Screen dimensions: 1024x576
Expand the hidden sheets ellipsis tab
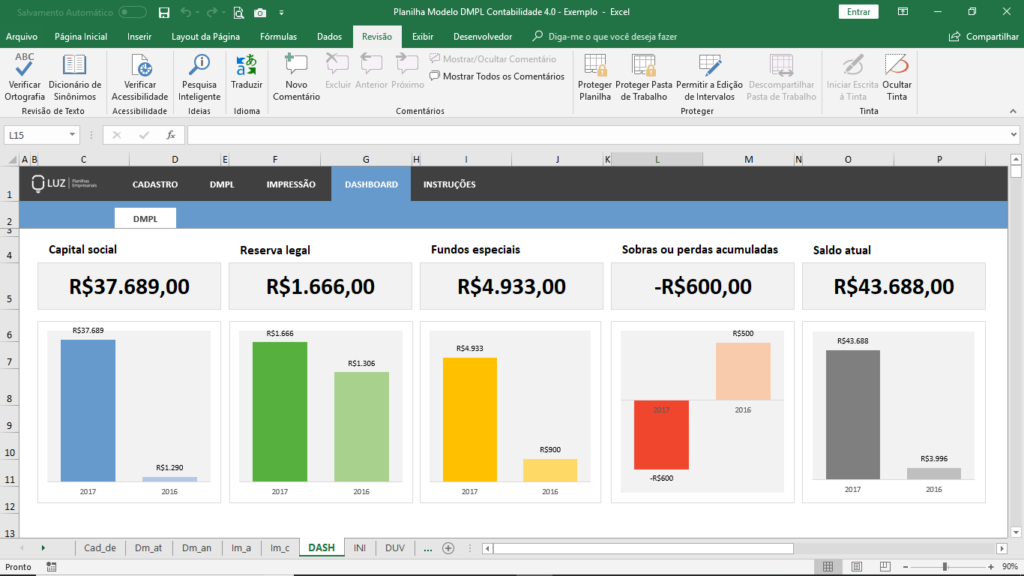point(428,548)
